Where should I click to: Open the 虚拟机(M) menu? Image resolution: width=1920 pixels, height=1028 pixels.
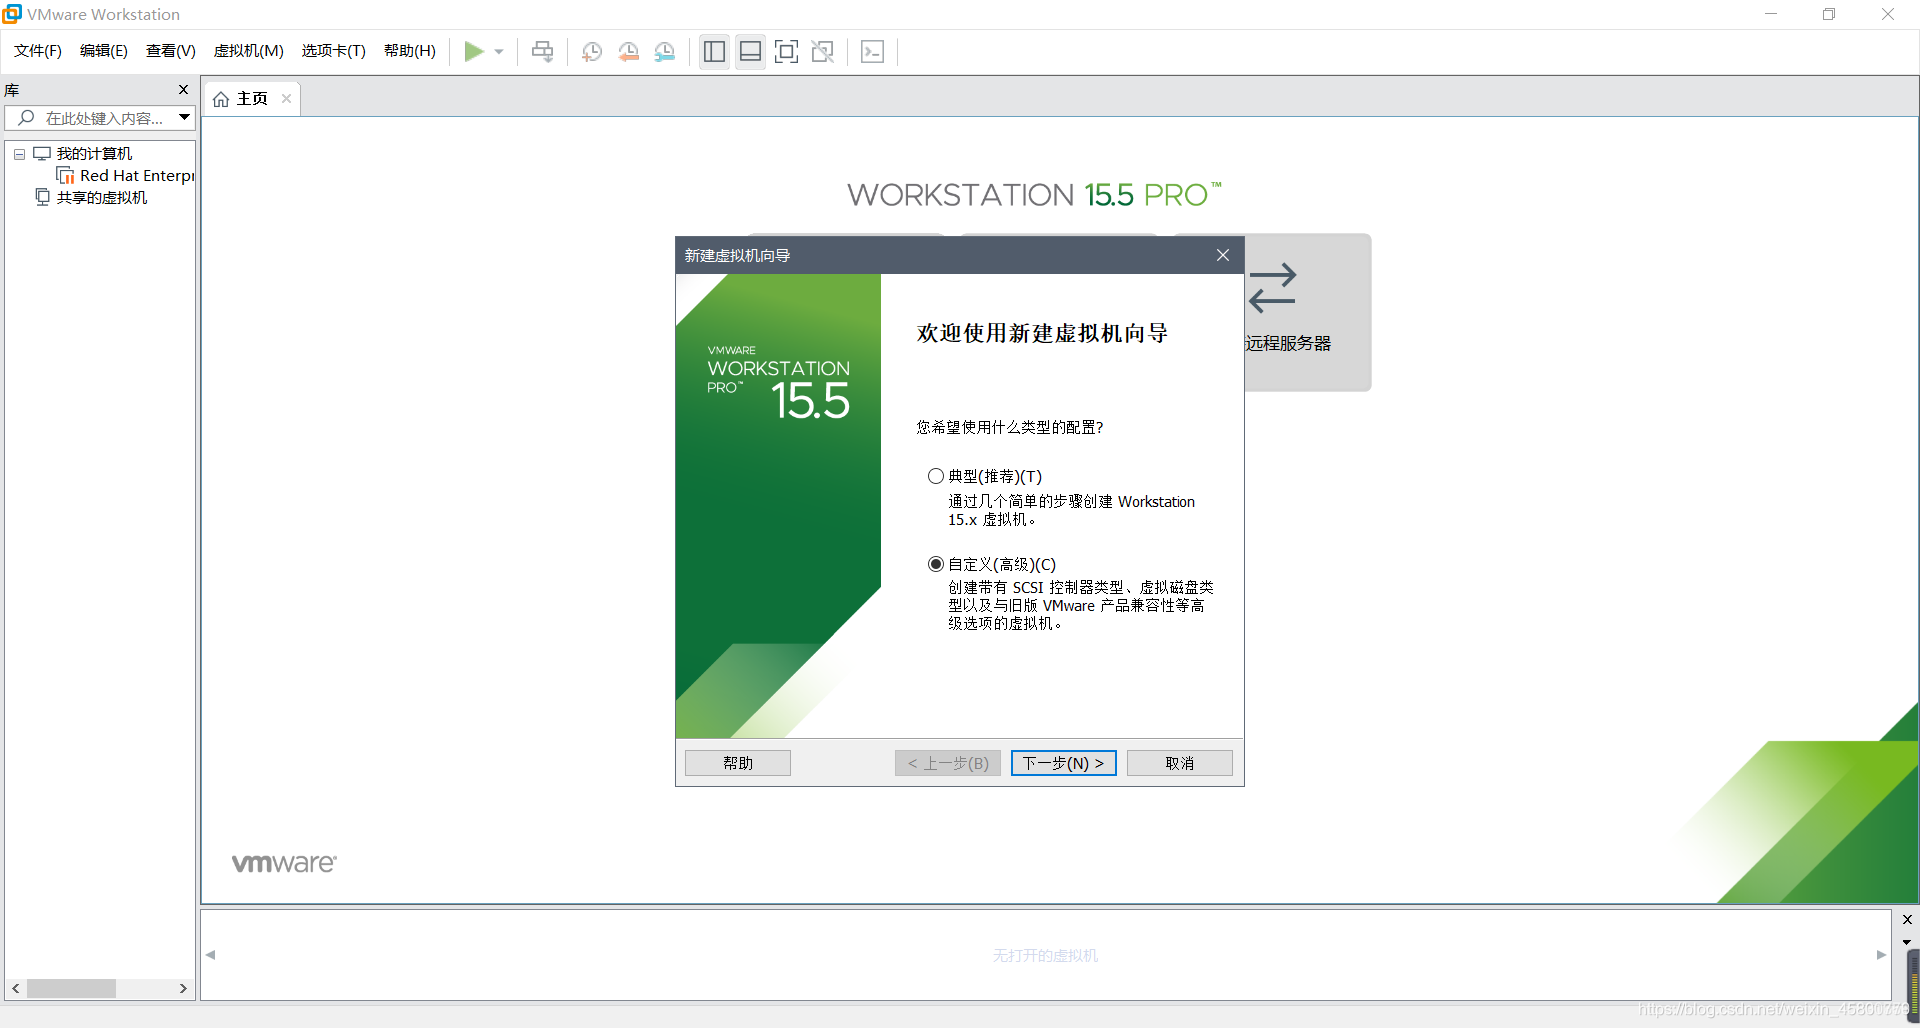(249, 51)
